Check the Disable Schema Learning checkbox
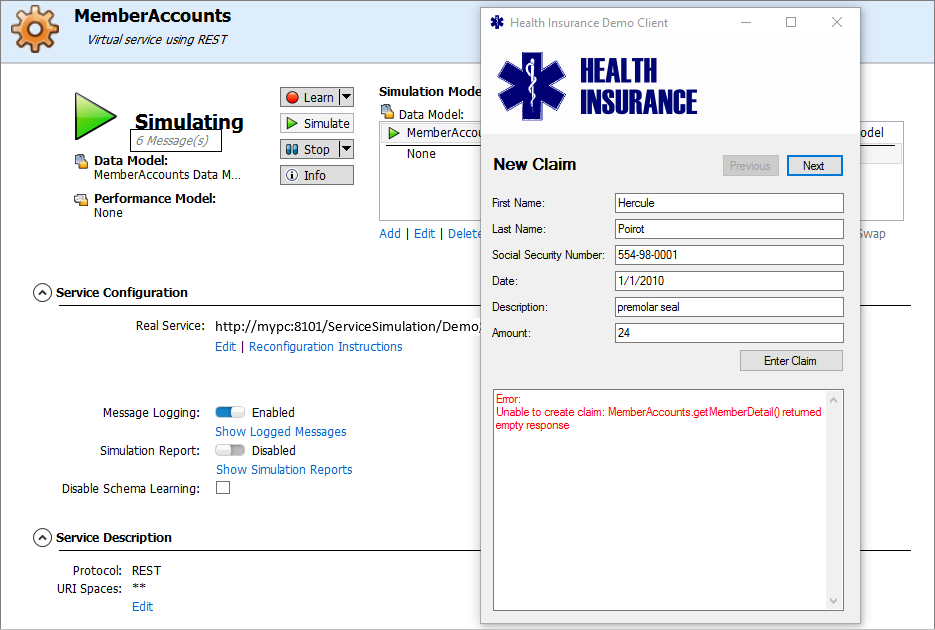The height and width of the screenshot is (630, 935). [223, 488]
